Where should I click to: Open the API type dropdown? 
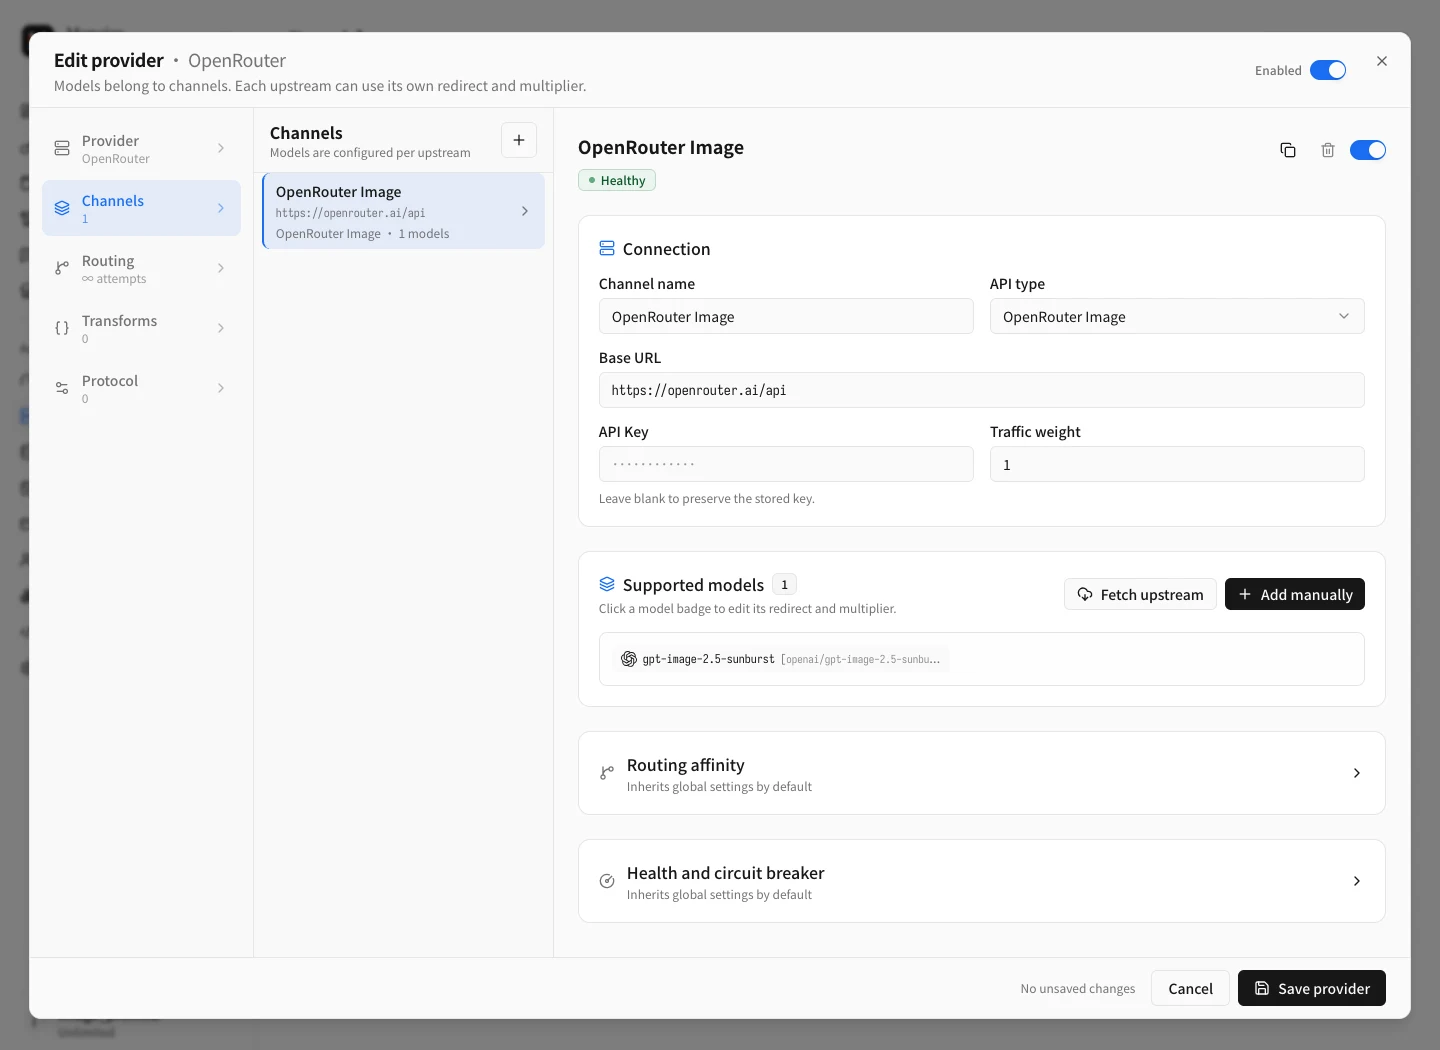click(1177, 316)
